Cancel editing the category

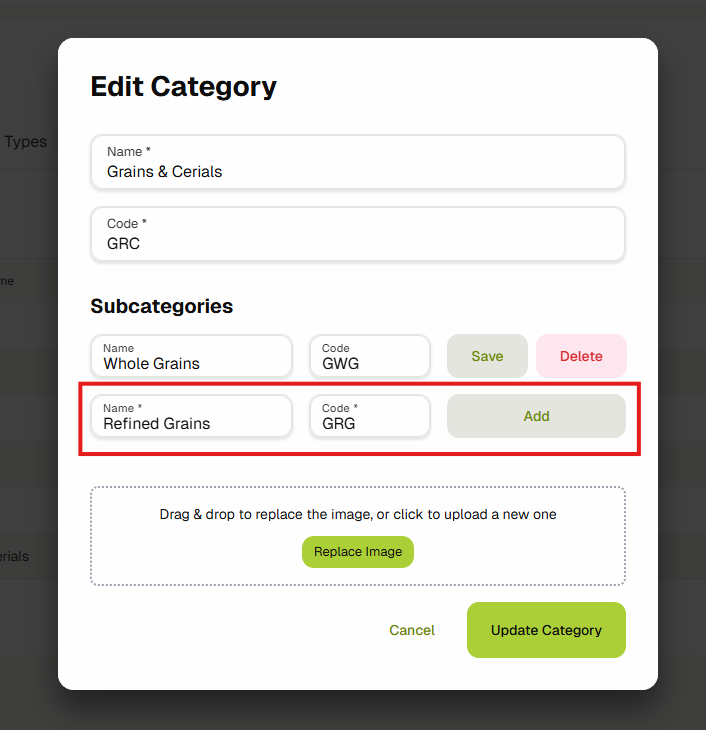pos(412,630)
